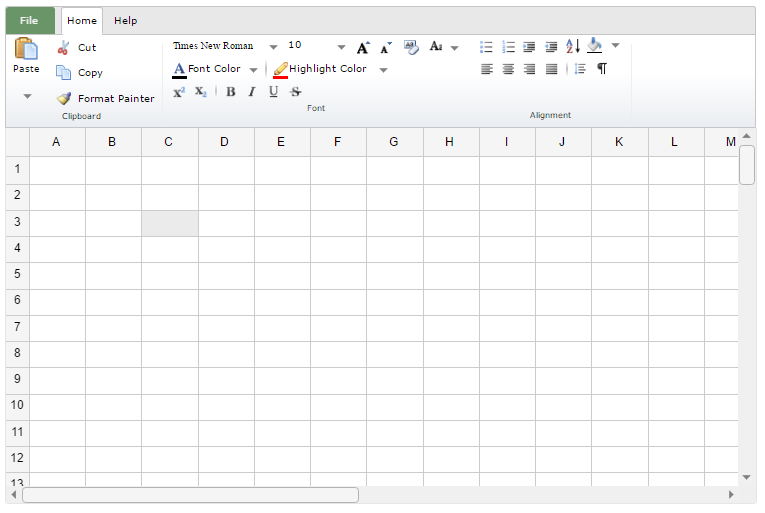765x513 pixels.
Task: Toggle strikethrough formatting
Action: click(x=295, y=92)
